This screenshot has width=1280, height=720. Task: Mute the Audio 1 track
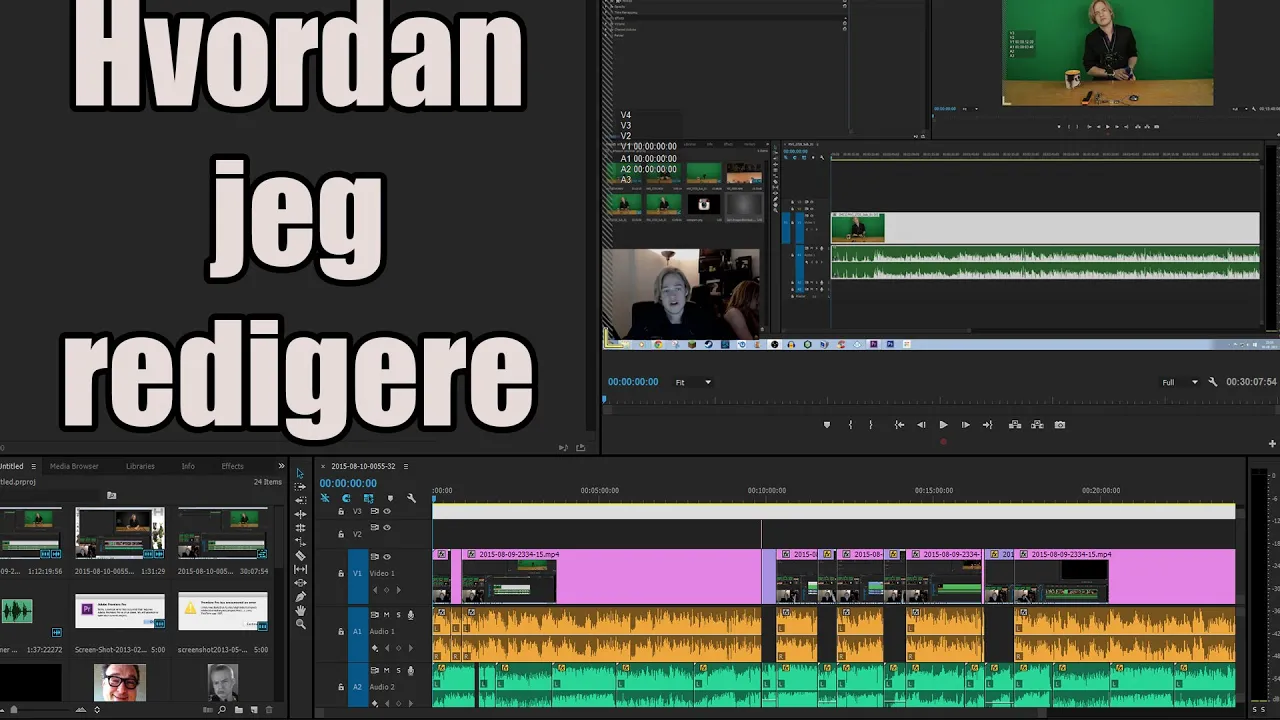[387, 615]
